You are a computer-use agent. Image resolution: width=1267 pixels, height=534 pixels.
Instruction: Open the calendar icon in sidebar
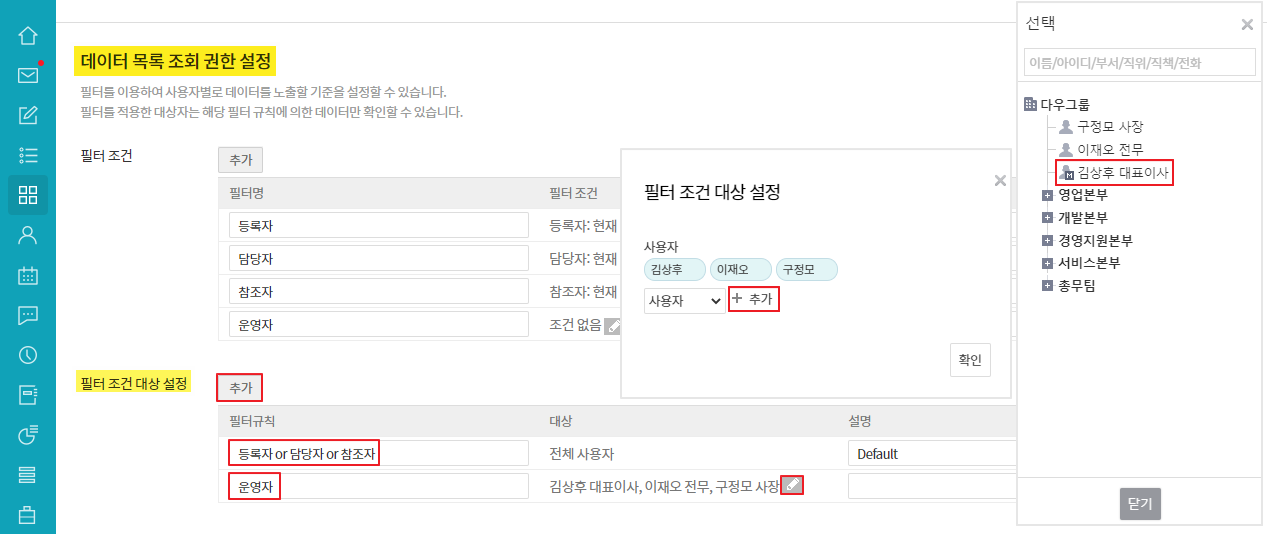coord(28,275)
